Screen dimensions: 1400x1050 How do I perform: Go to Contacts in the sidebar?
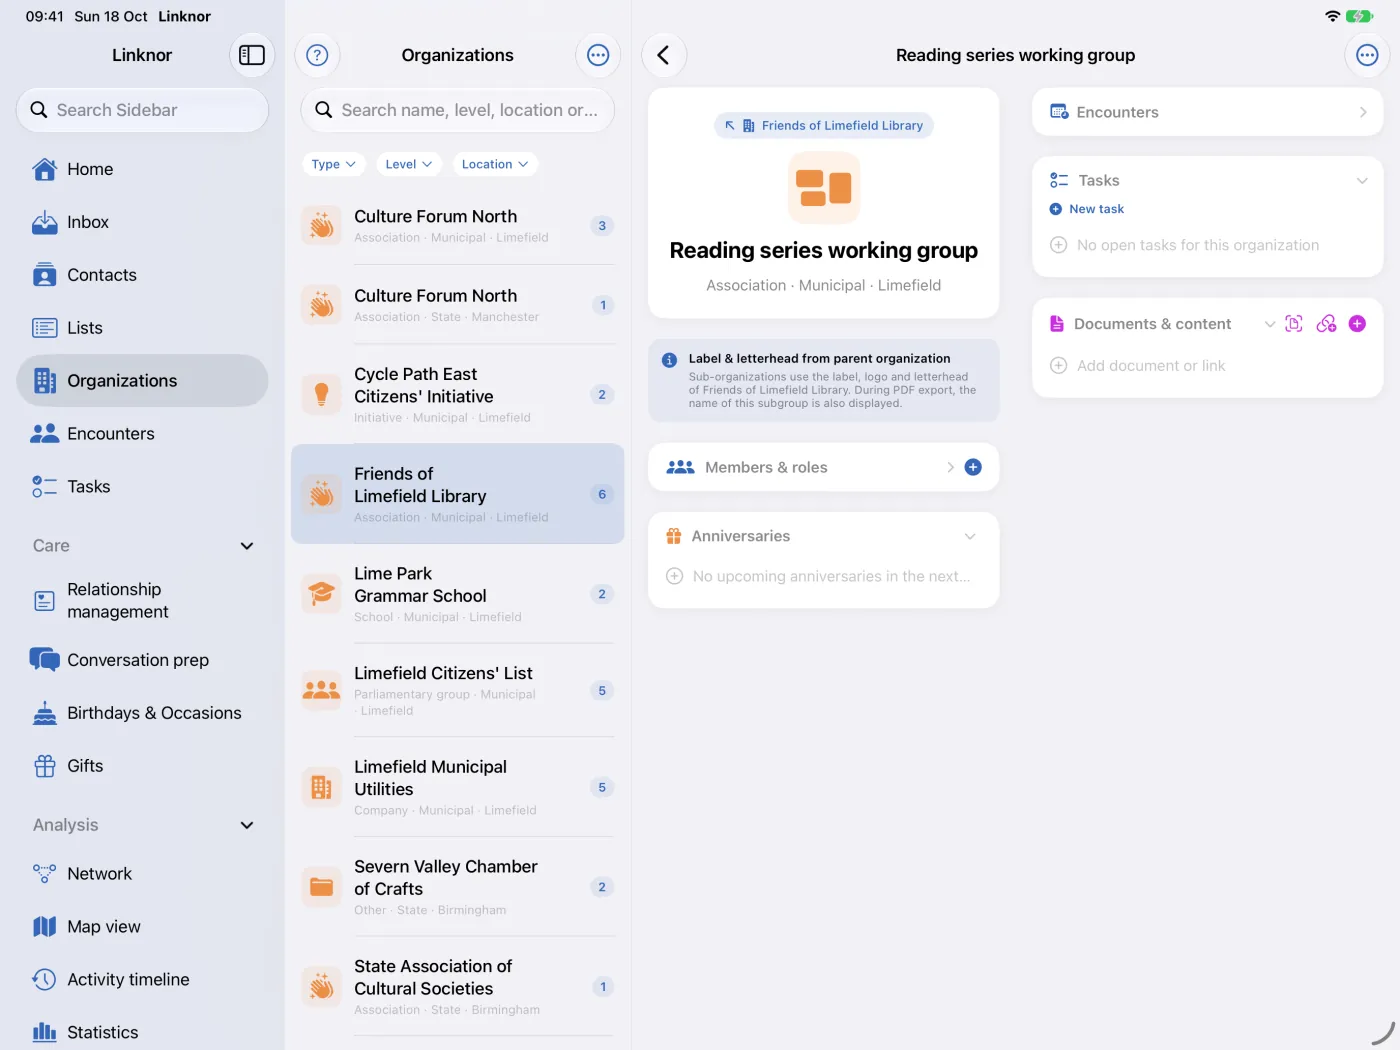142,275
